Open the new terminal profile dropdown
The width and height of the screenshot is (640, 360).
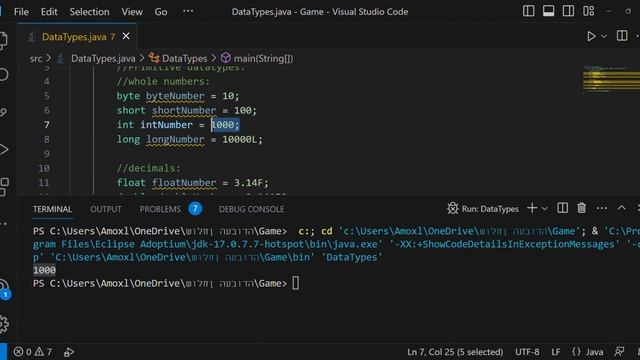tap(544, 209)
